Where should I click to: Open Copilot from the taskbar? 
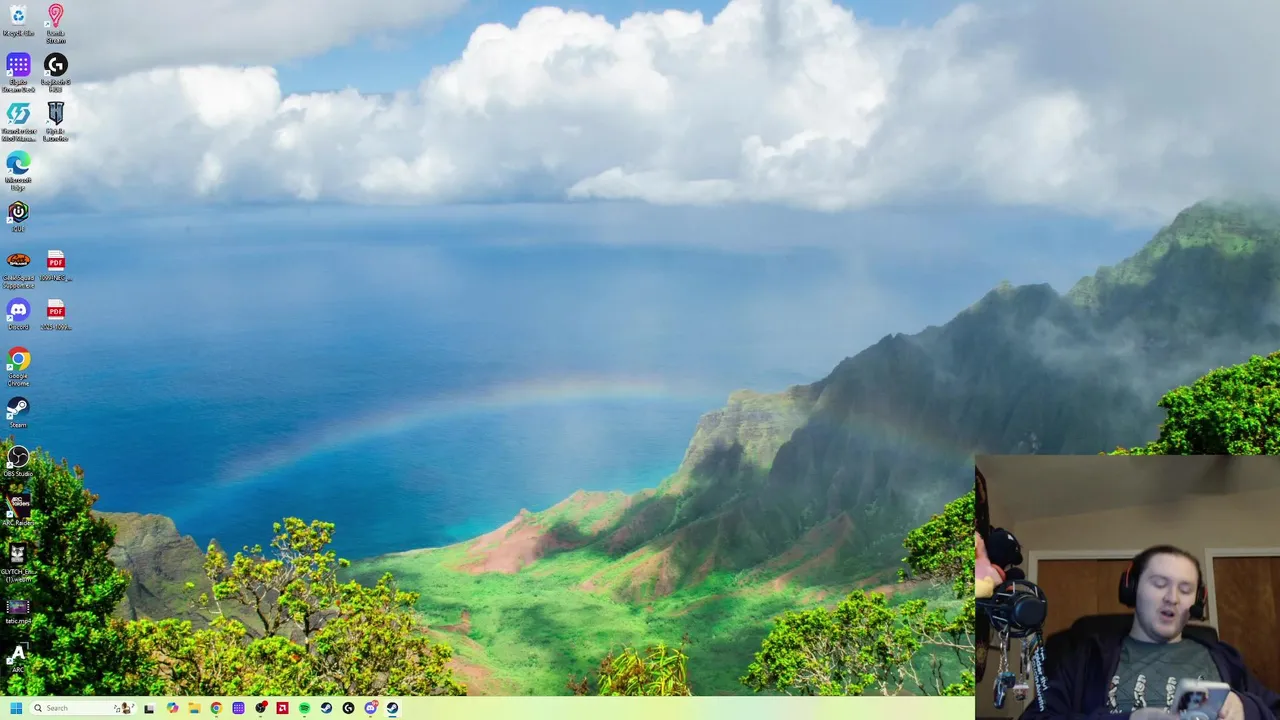(172, 708)
